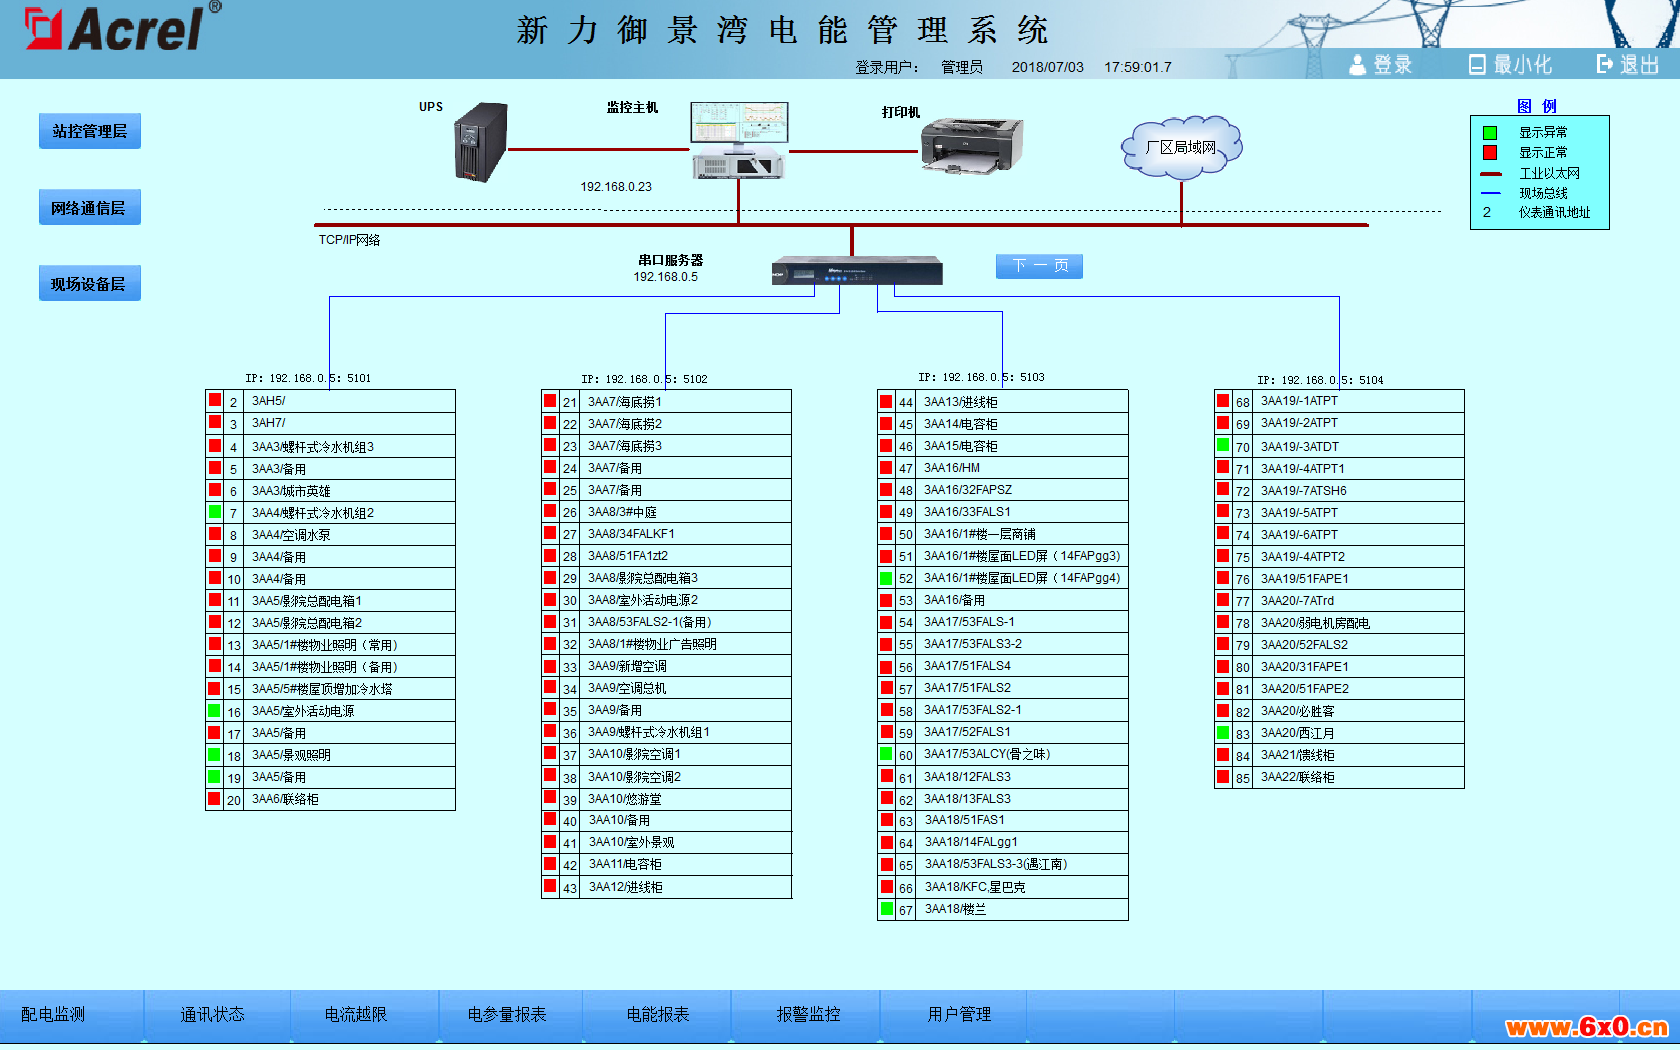Viewport: 1680px width, 1050px height.
Task: Select row 3AA16/32FAPSZ
Action: coord(1003,489)
